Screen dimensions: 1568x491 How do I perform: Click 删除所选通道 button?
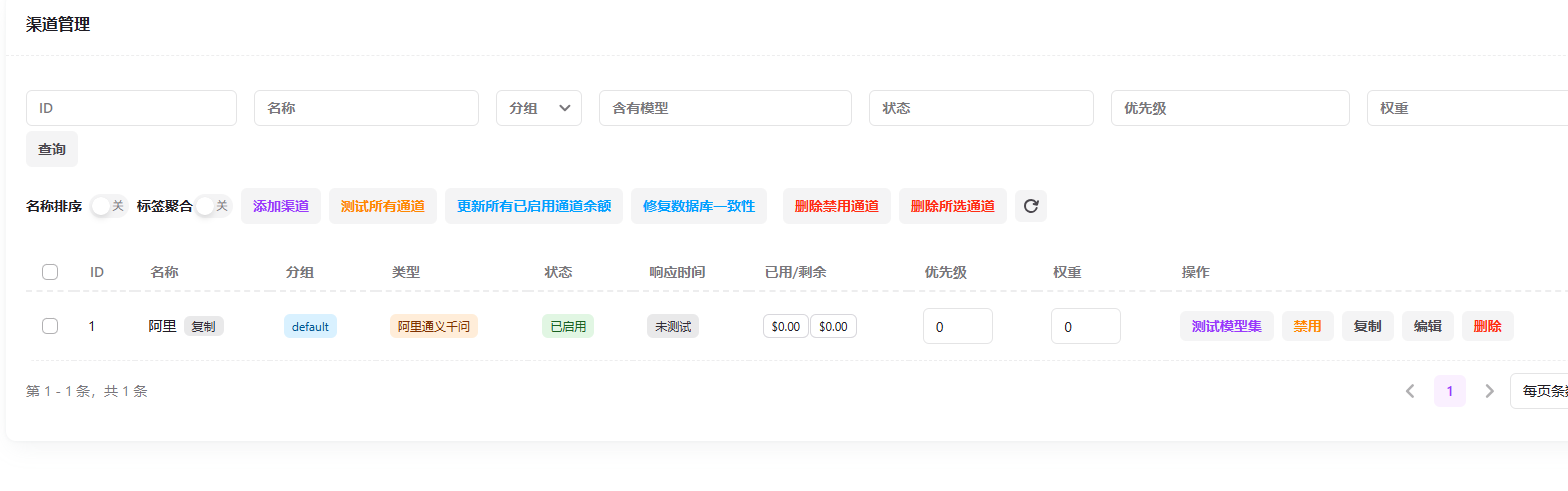(x=953, y=206)
